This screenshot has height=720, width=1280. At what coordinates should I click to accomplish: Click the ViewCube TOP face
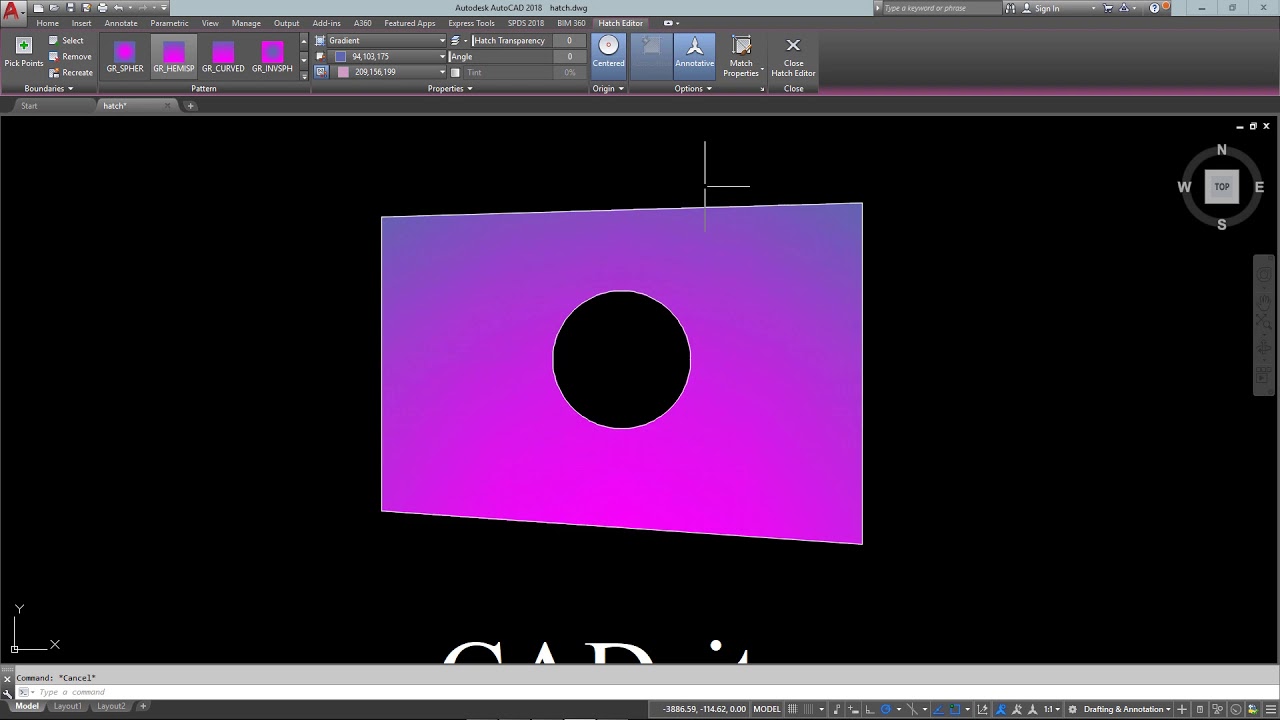[1222, 187]
